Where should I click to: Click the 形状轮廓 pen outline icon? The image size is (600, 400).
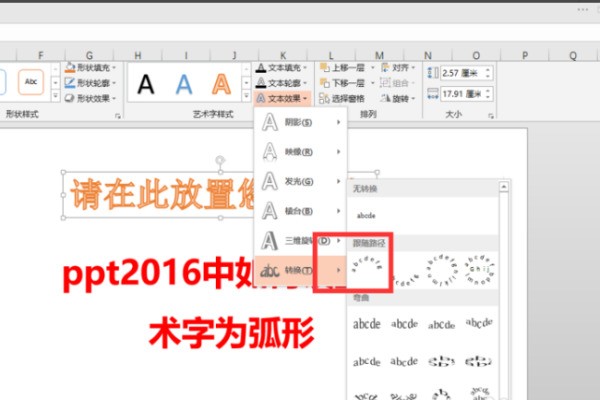(x=70, y=83)
